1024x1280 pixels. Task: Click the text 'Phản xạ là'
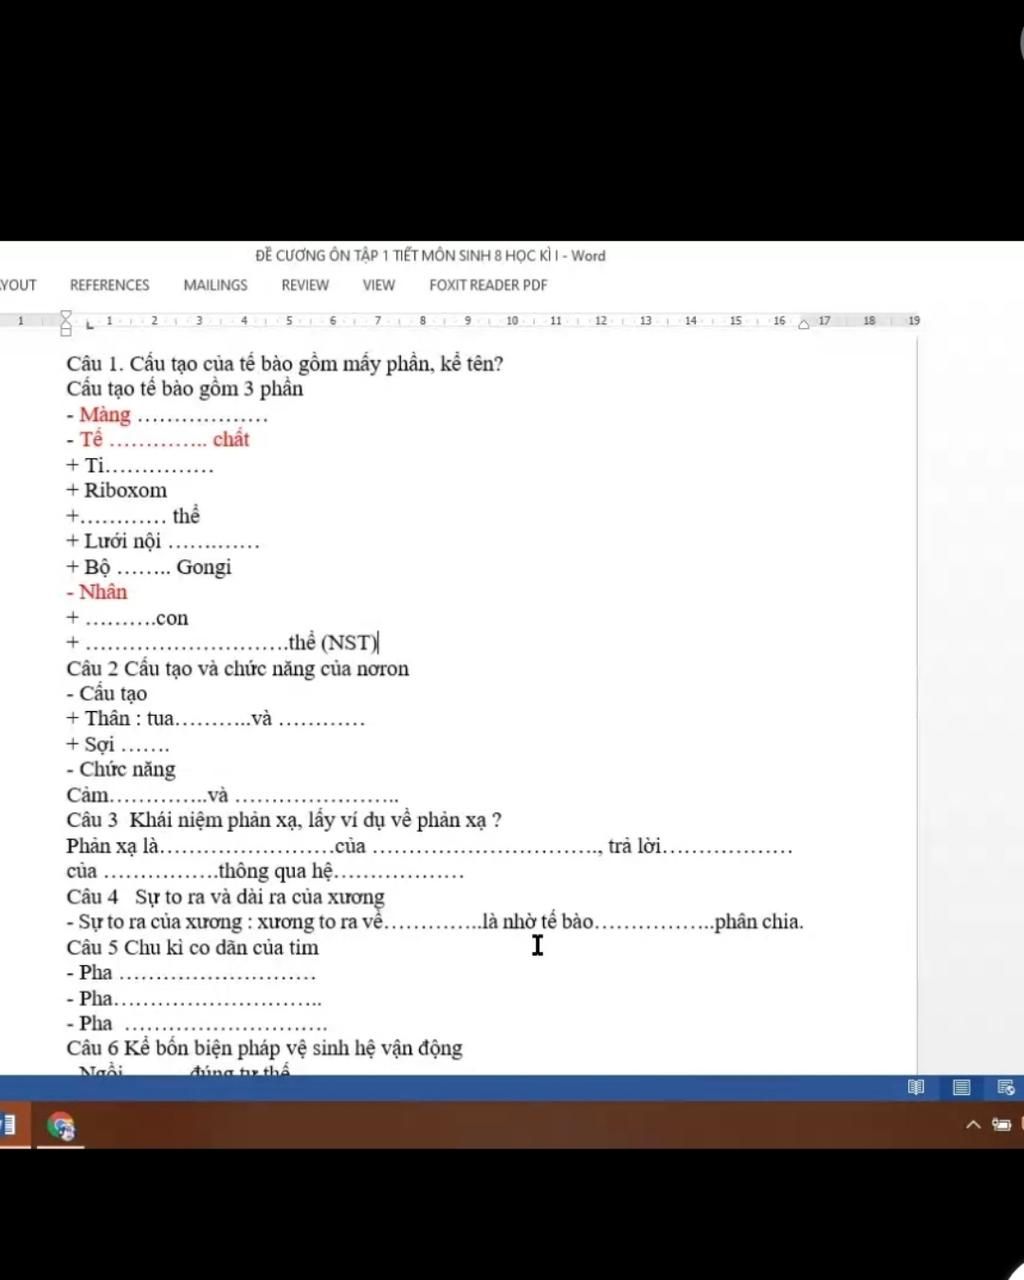tap(113, 846)
